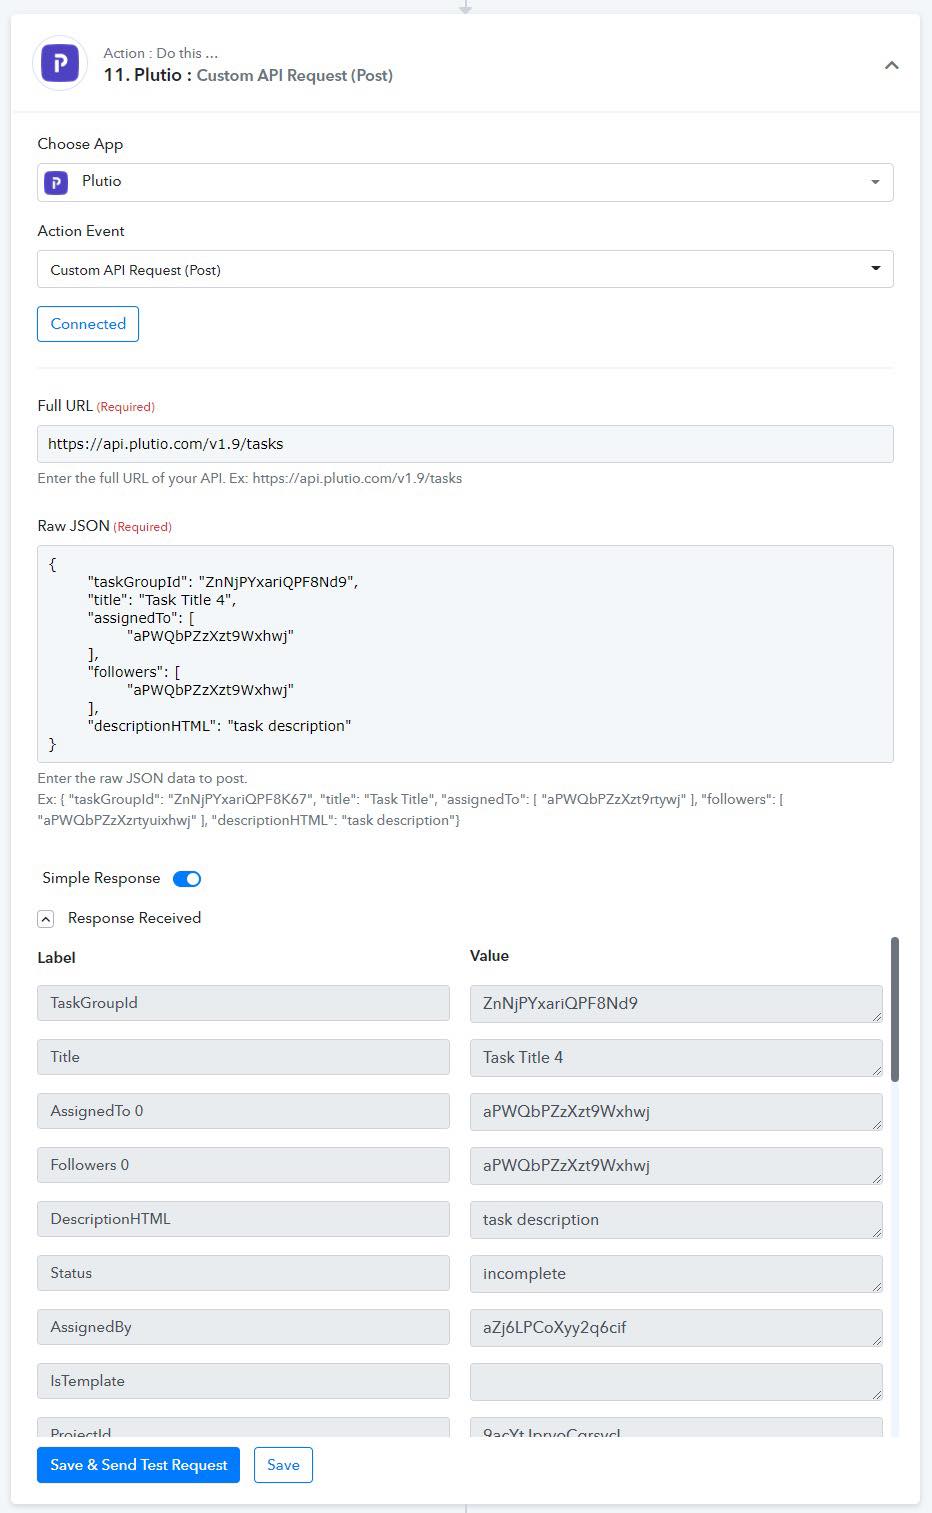Open the Choose App dropdown arrow
Viewport: 932px width, 1513px height.
tap(875, 182)
